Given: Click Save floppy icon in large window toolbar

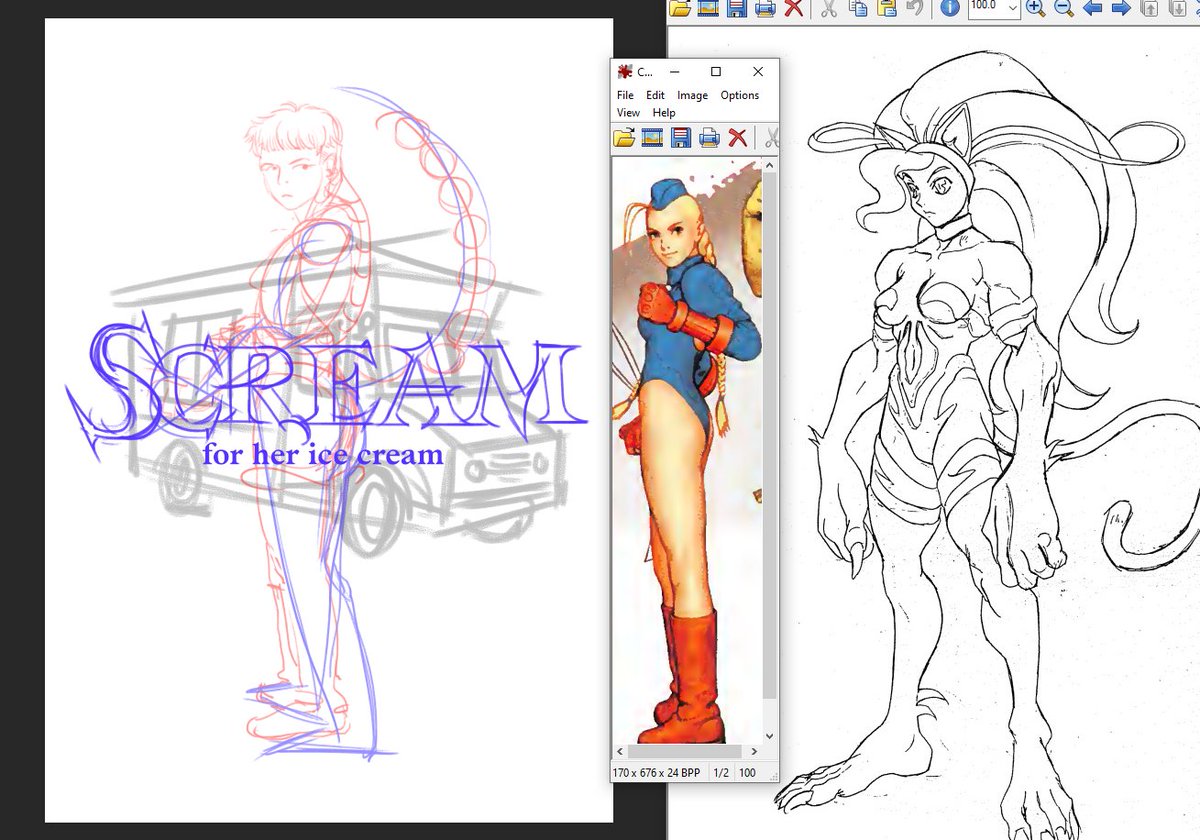Looking at the screenshot, I should point(737,7).
